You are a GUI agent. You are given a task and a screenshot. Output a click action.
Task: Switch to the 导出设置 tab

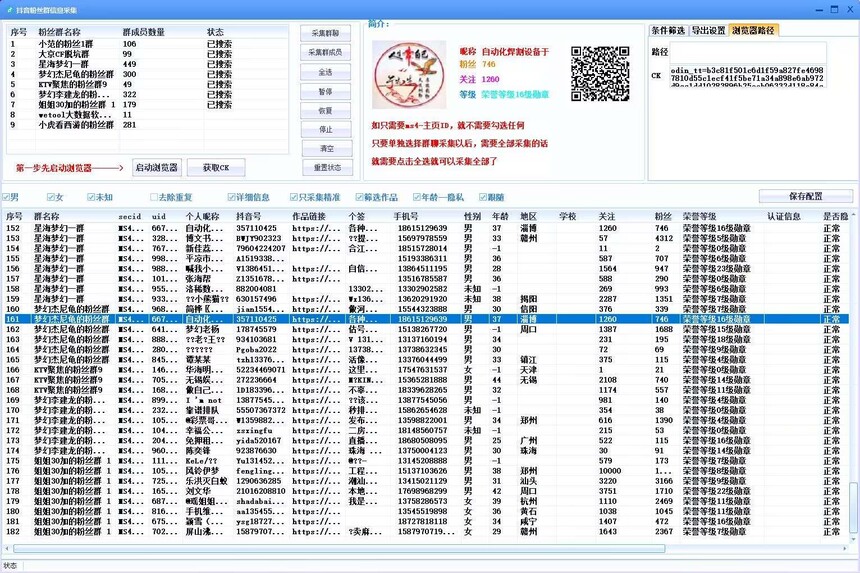click(708, 31)
